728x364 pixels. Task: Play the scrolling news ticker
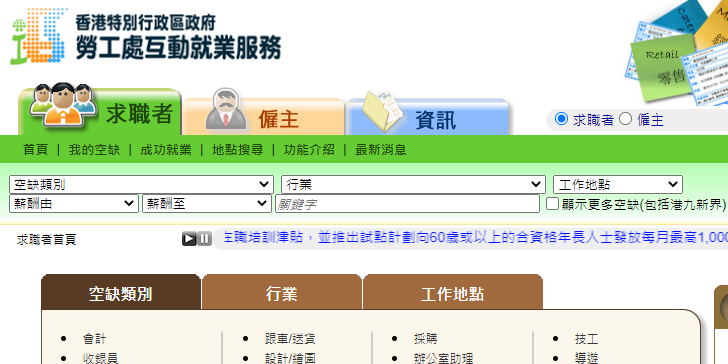pyautogui.click(x=189, y=239)
